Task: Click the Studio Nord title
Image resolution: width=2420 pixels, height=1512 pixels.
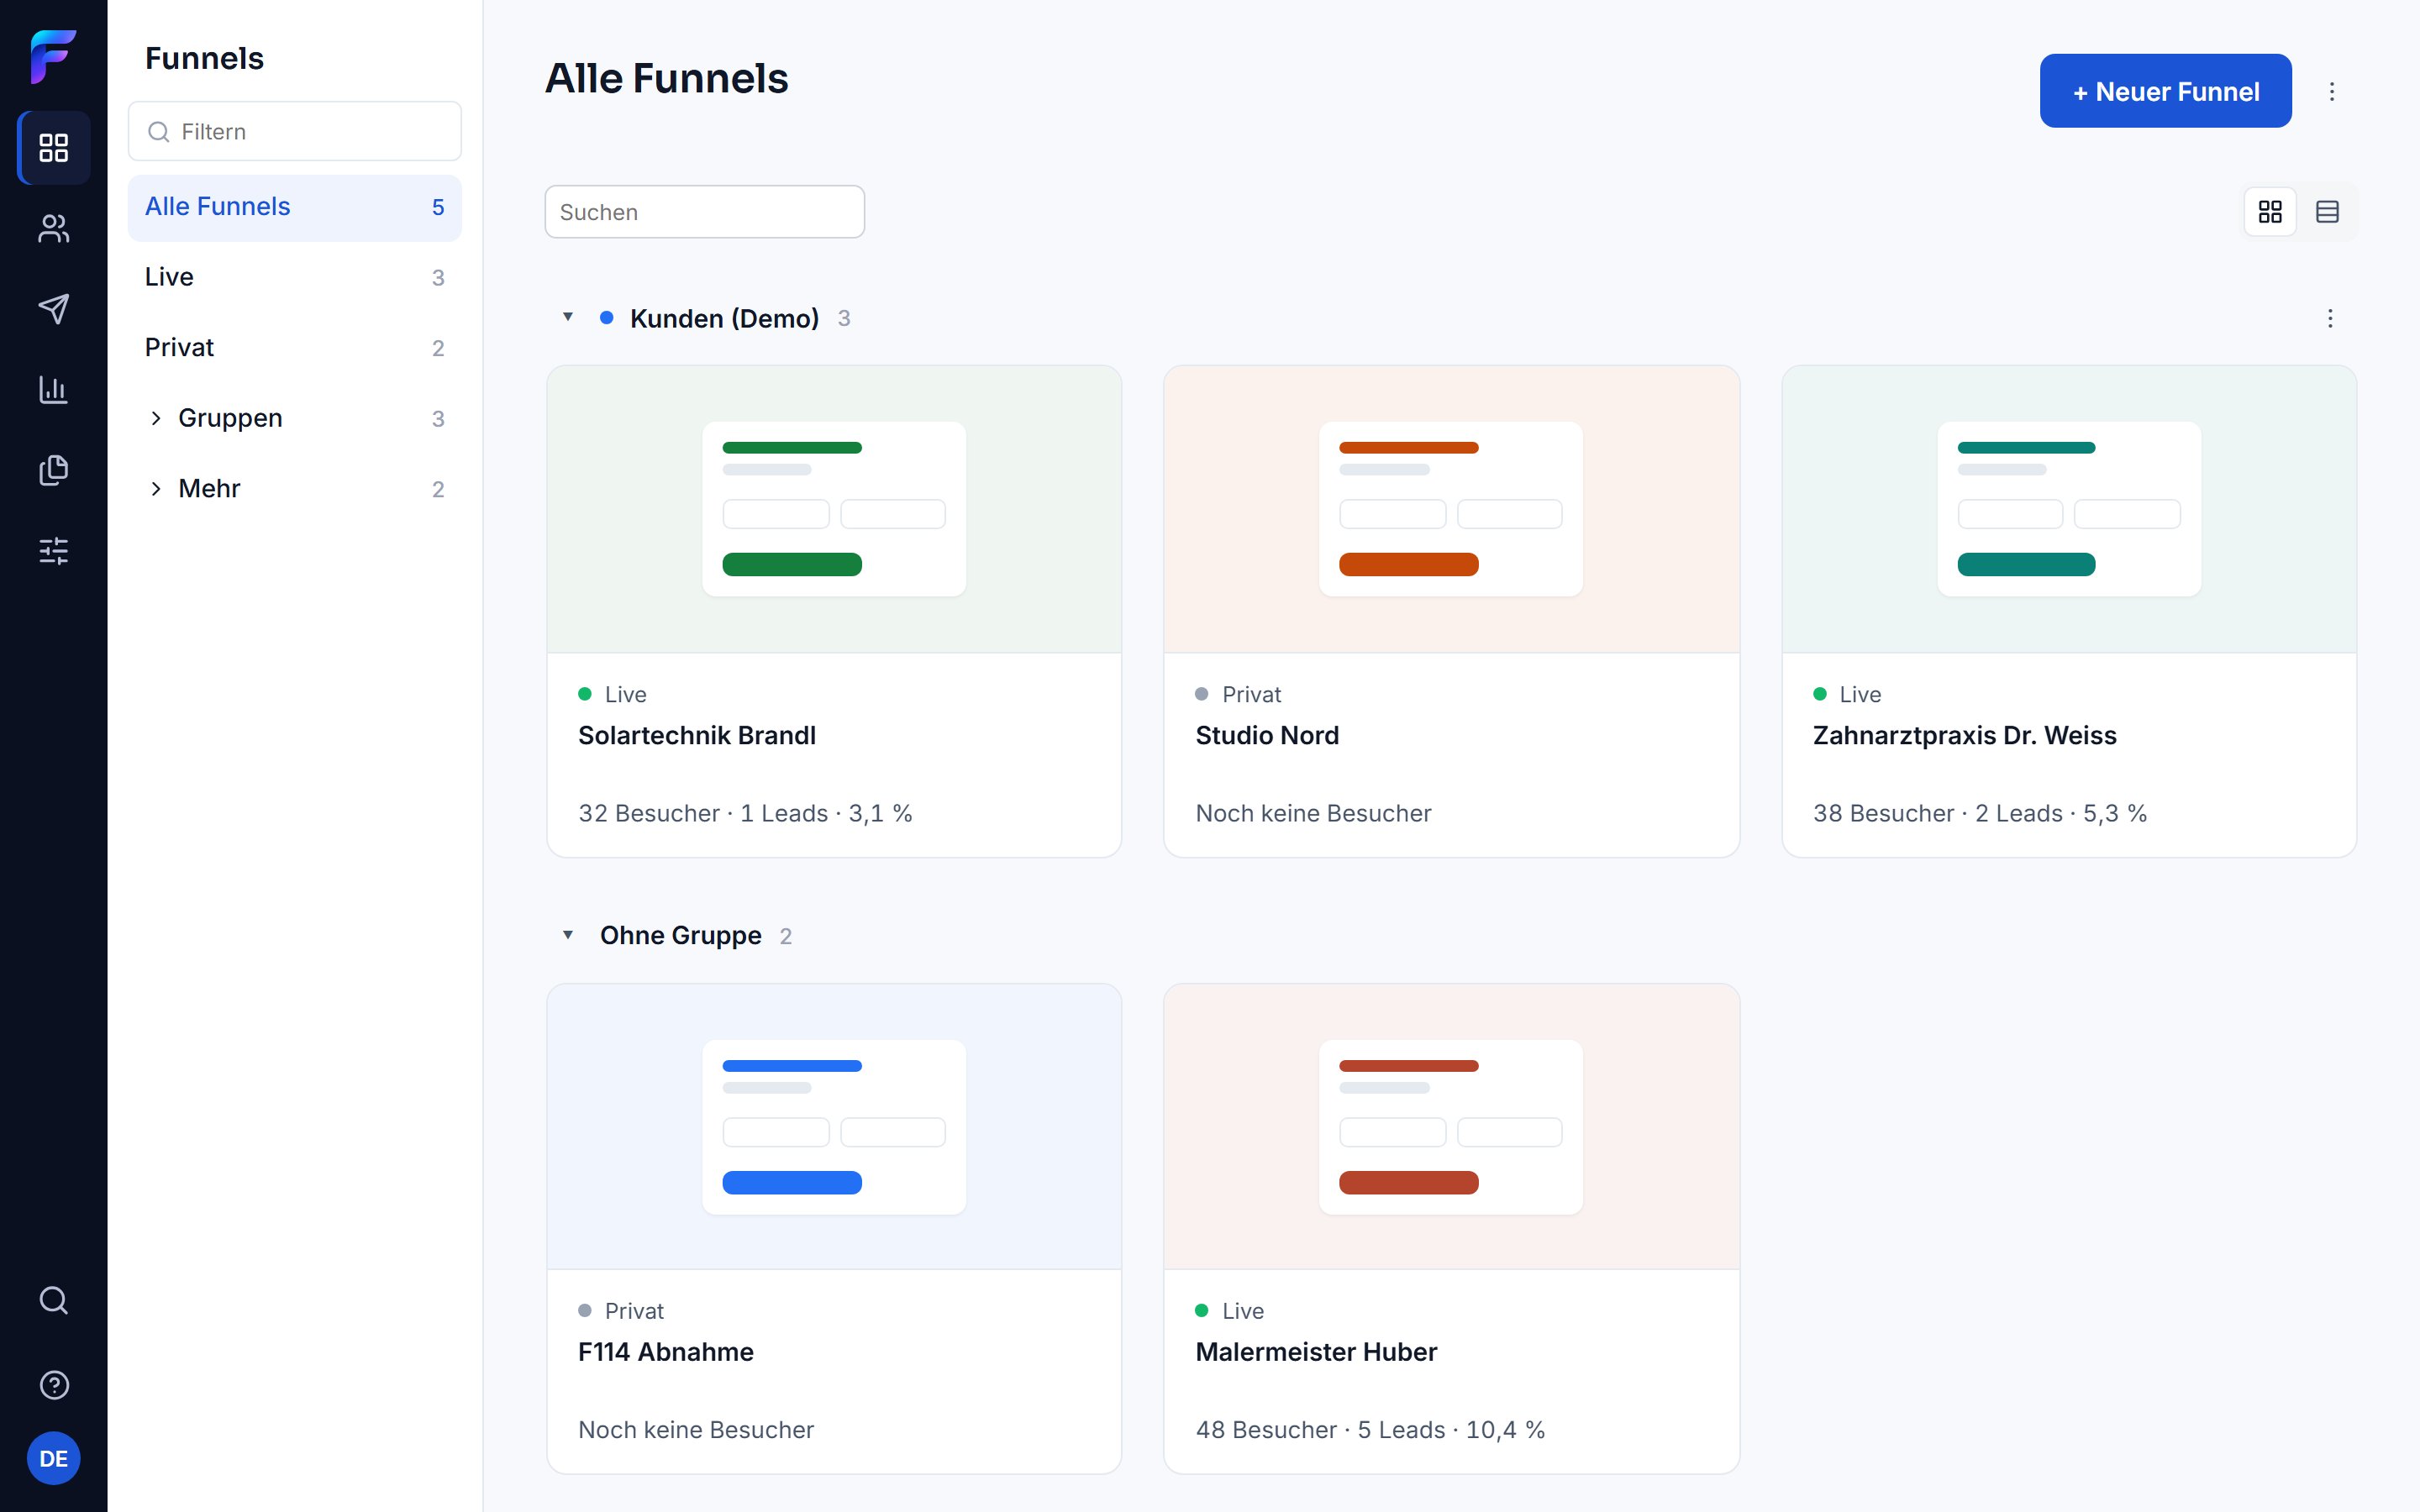Action: 1267,735
